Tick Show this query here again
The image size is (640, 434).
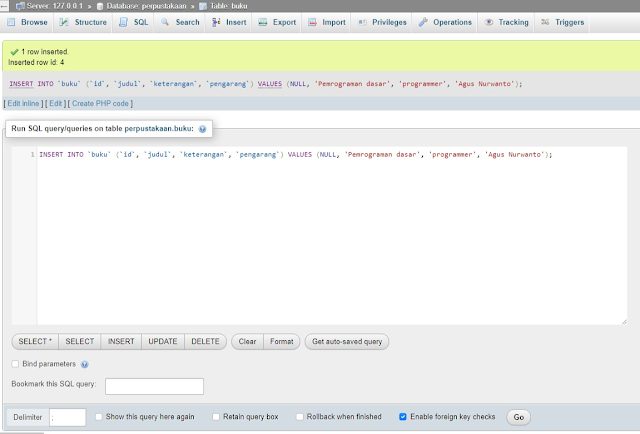click(x=98, y=417)
